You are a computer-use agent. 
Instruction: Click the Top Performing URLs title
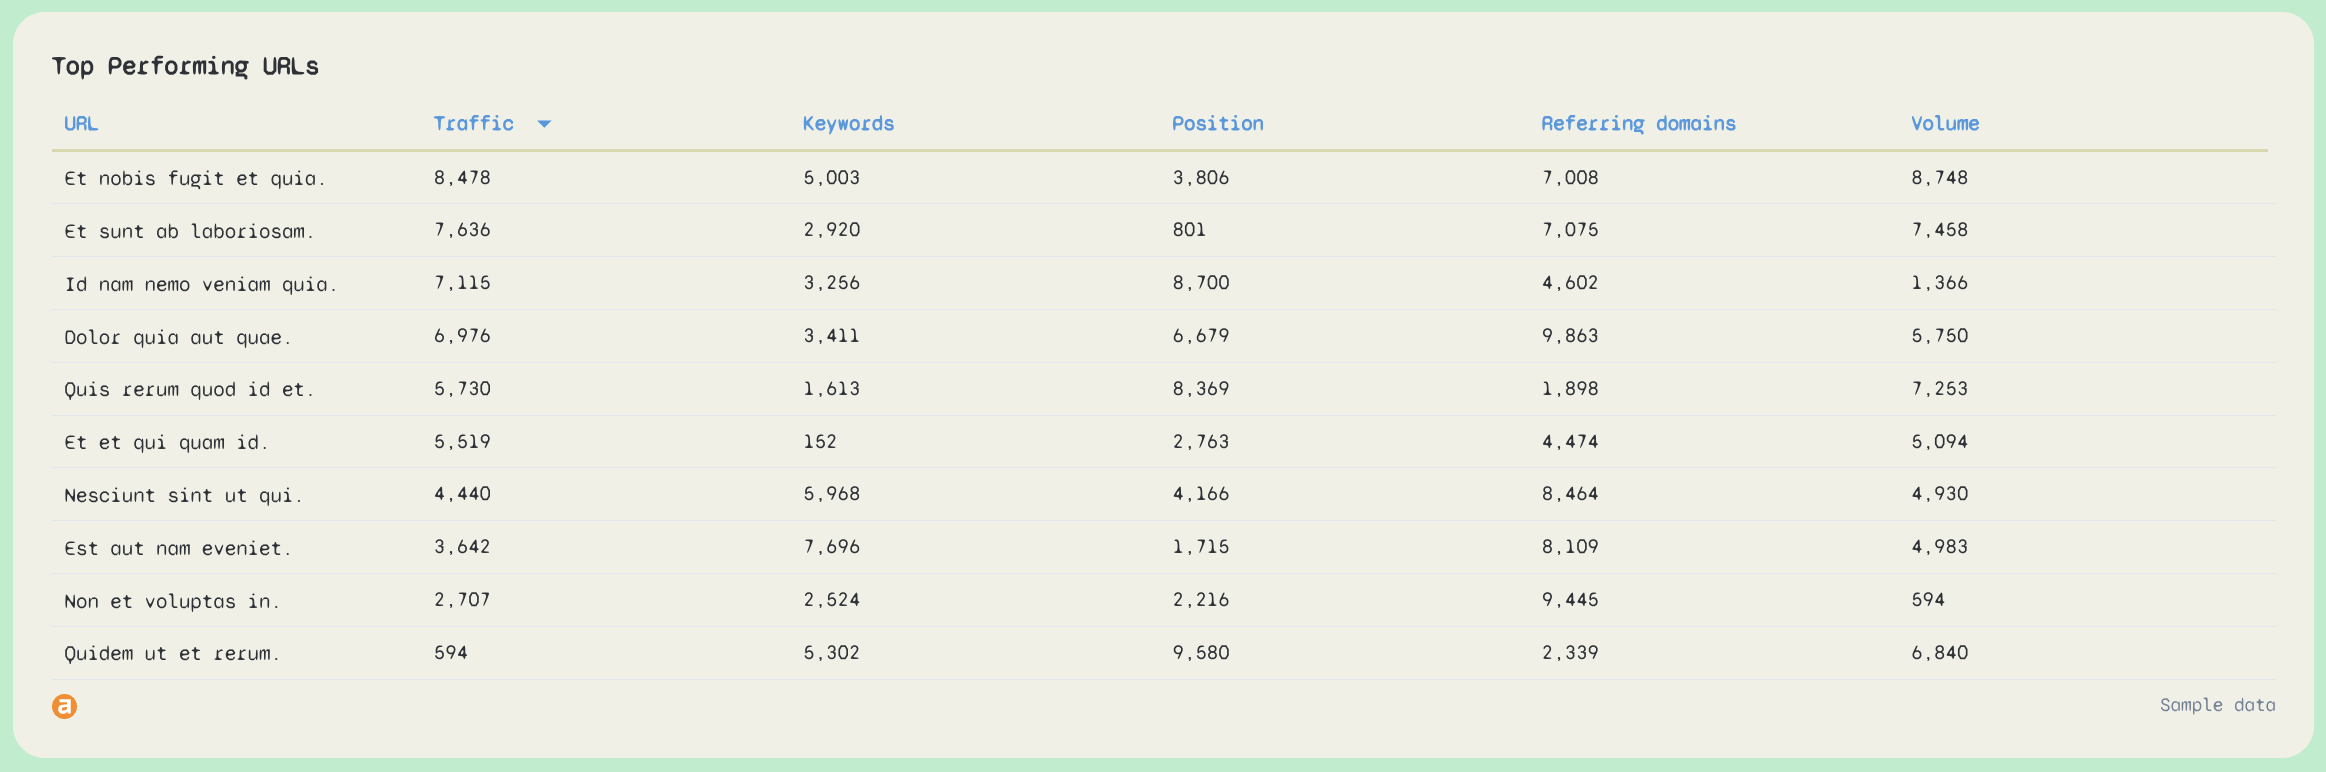tap(185, 66)
